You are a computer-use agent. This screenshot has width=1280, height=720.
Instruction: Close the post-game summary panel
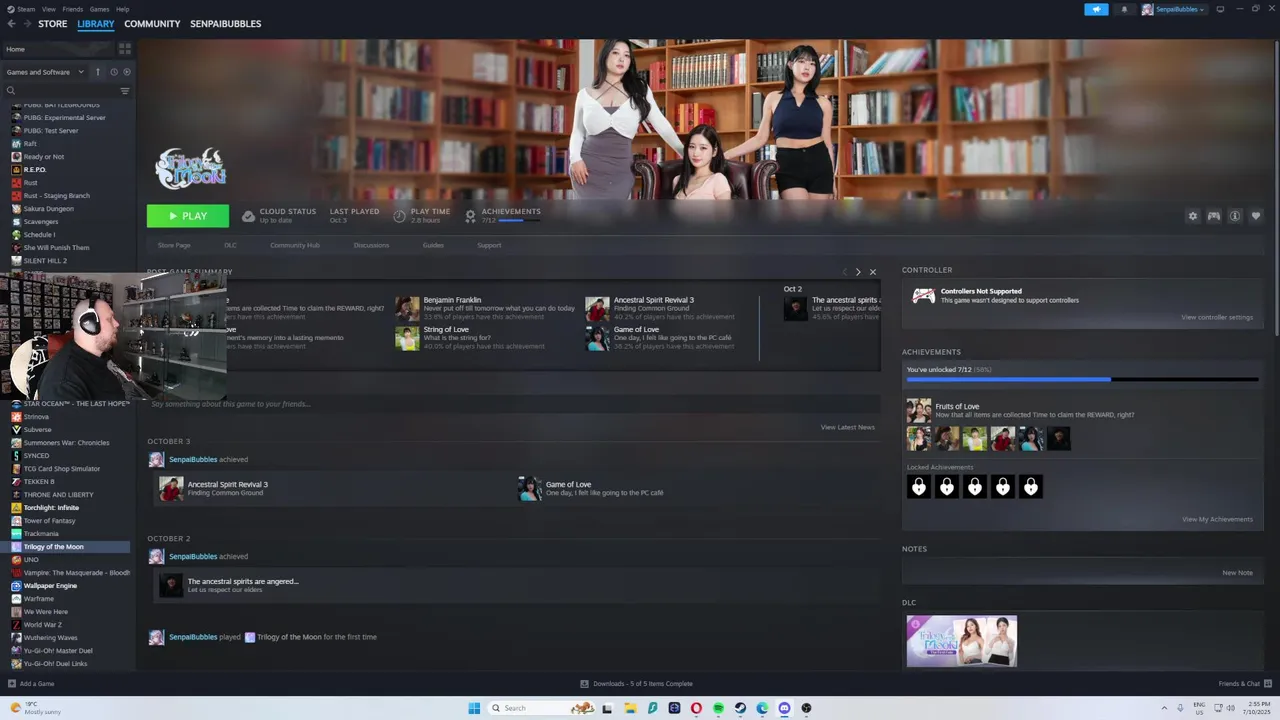click(x=873, y=272)
